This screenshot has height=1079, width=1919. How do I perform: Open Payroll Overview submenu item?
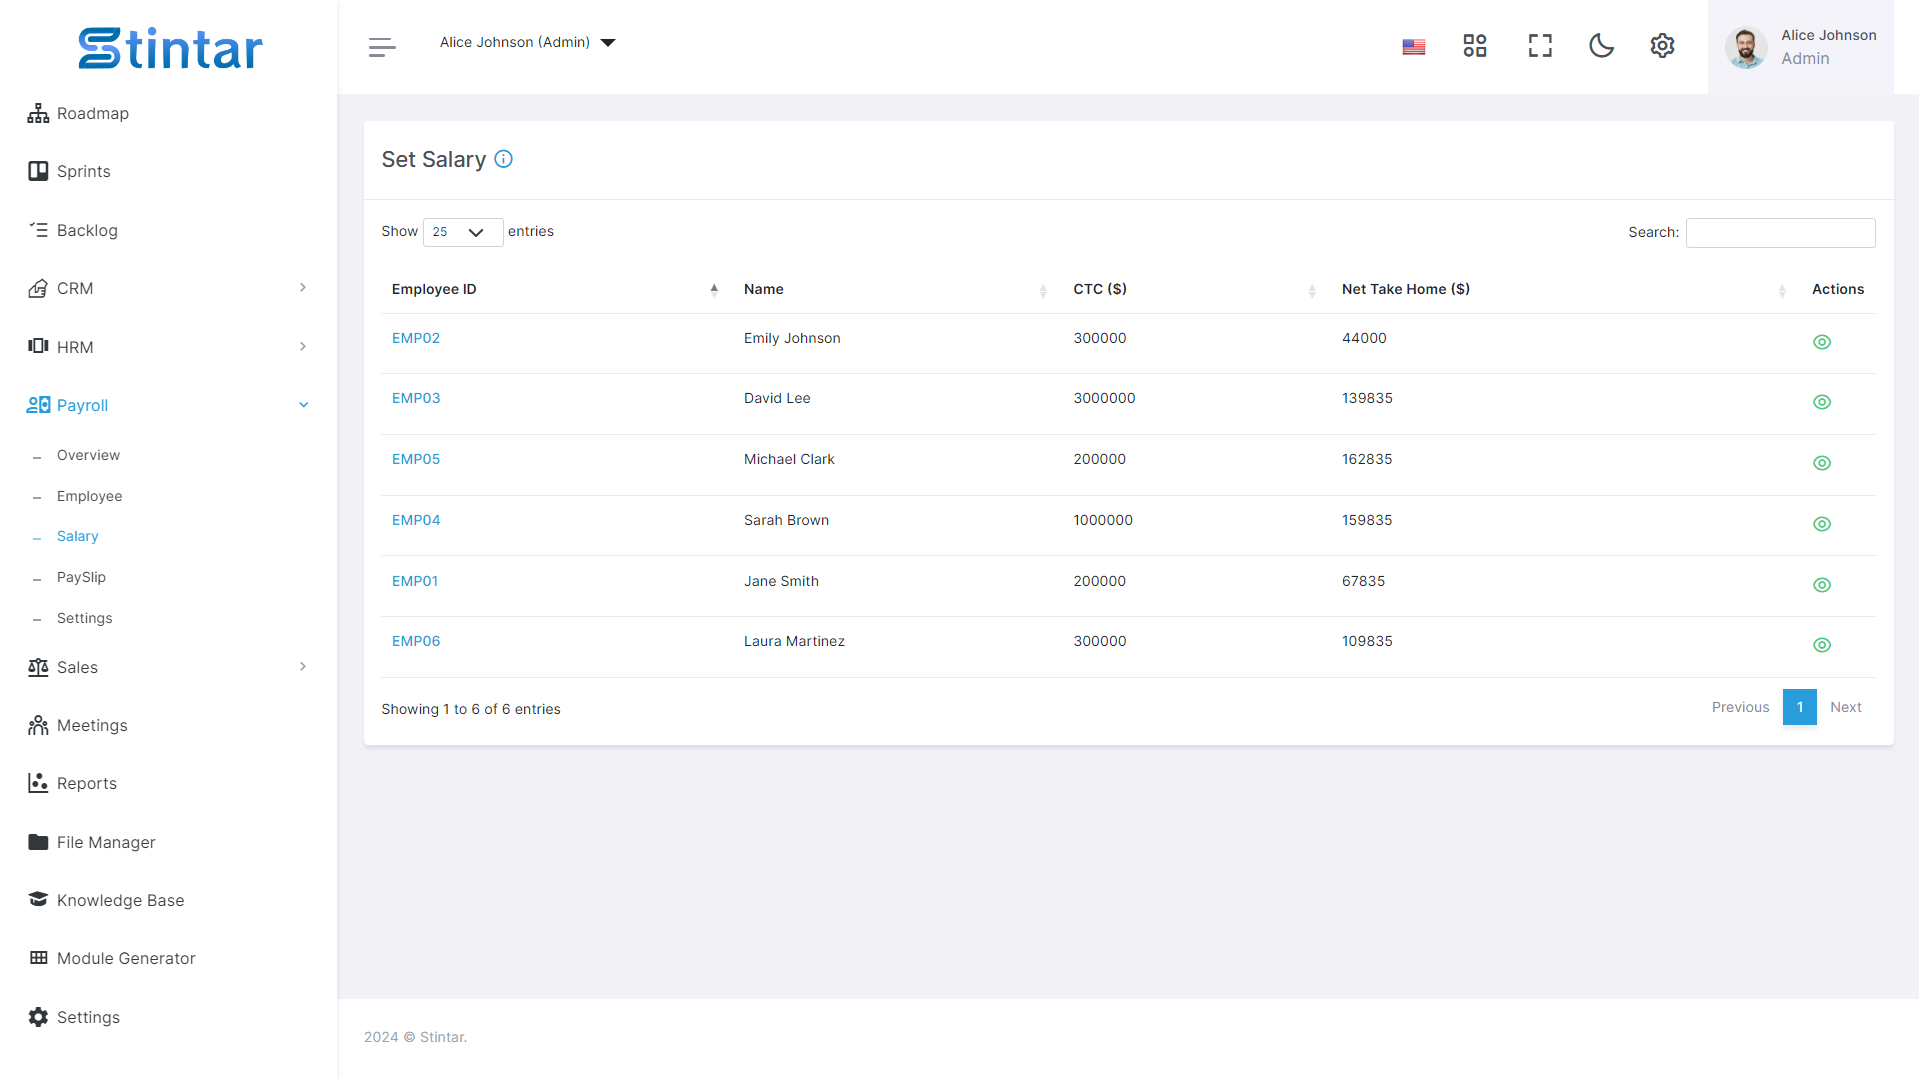[88, 455]
